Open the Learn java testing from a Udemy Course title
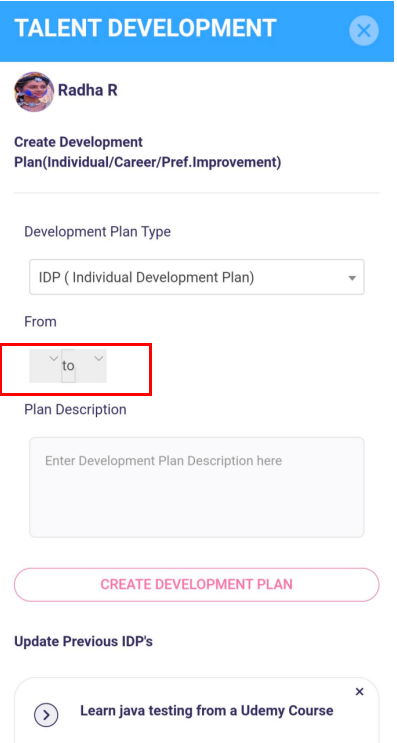This screenshot has height=743, width=397. coord(207,711)
